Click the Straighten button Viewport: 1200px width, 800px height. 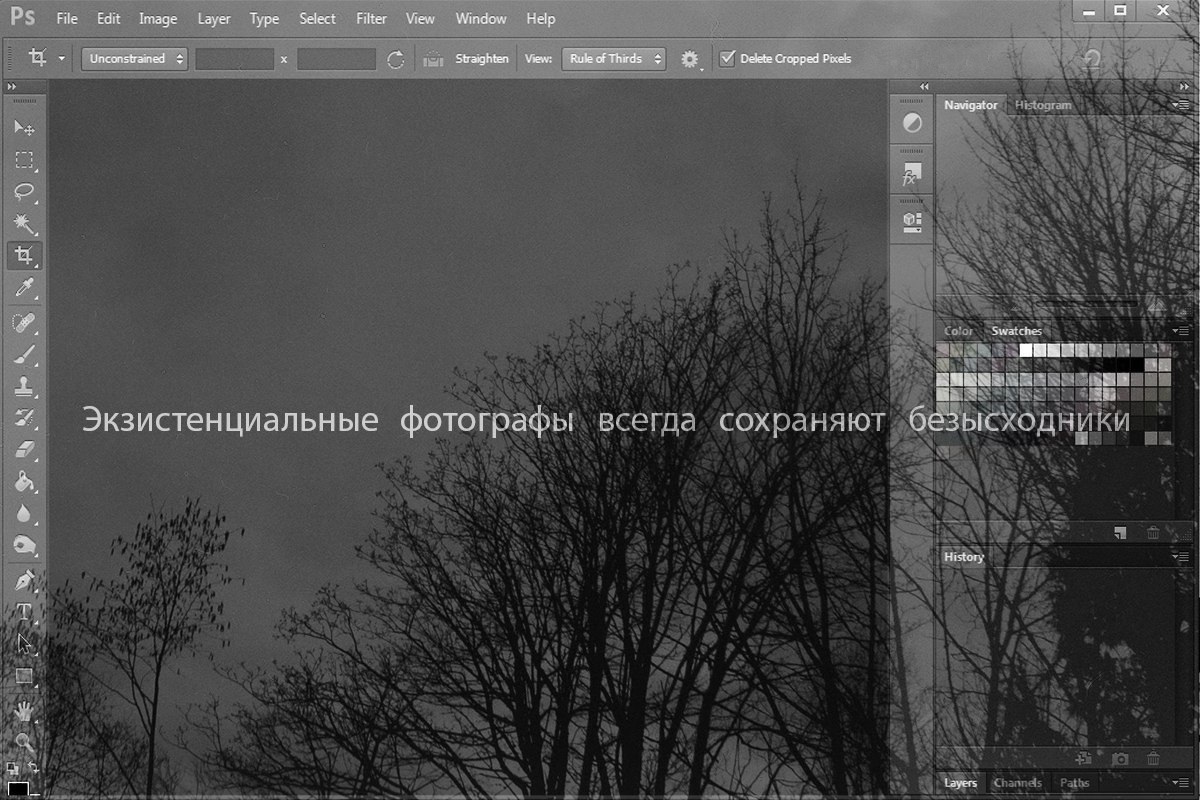pos(481,58)
